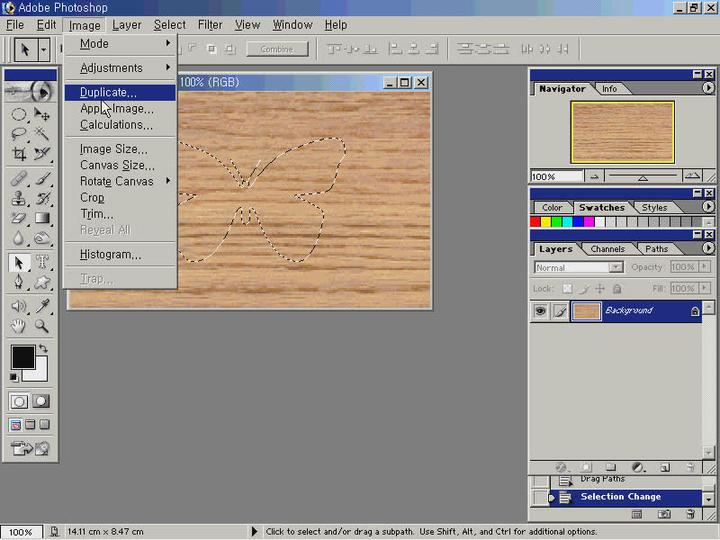The image size is (720, 540).
Task: Choose Image Size from the menu
Action: 120,149
